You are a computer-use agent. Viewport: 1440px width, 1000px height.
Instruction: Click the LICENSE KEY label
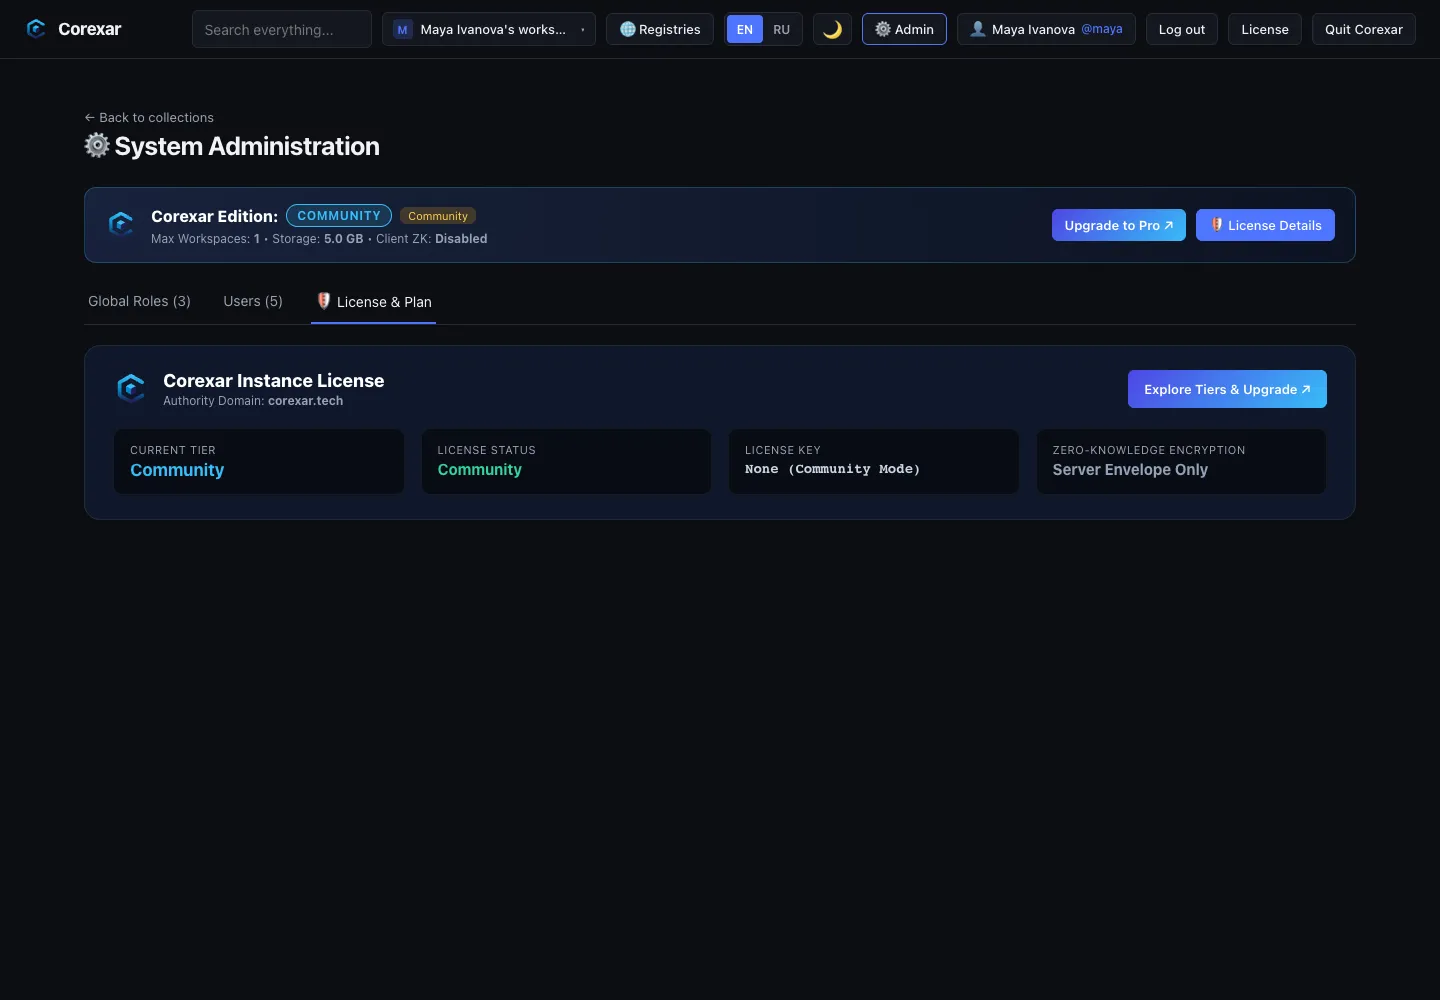click(x=783, y=450)
